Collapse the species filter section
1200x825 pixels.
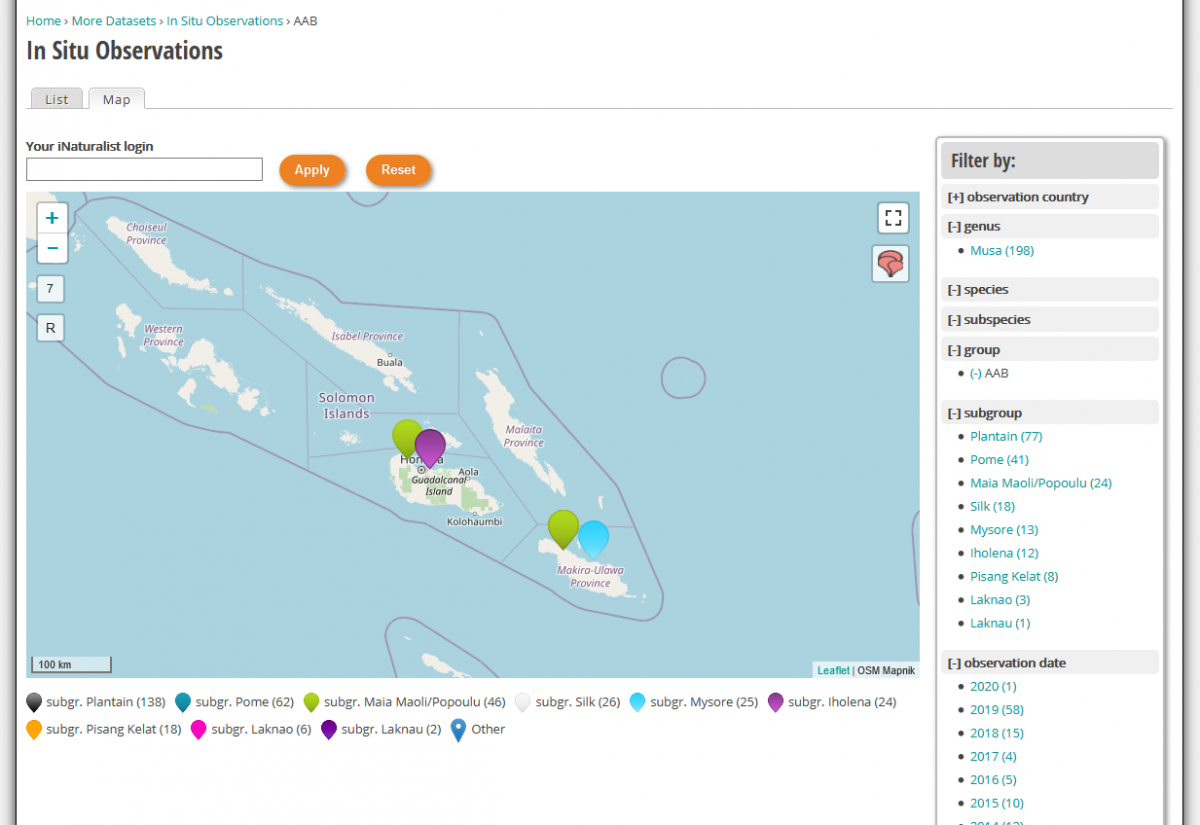(x=1050, y=289)
